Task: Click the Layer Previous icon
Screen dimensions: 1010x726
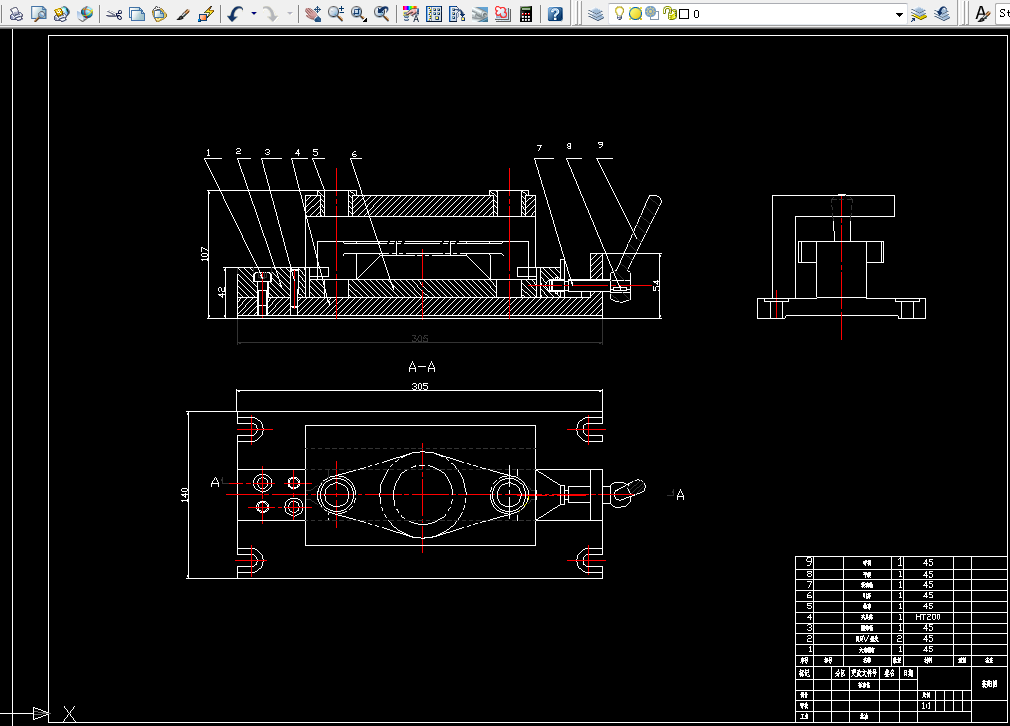Action: (942, 14)
